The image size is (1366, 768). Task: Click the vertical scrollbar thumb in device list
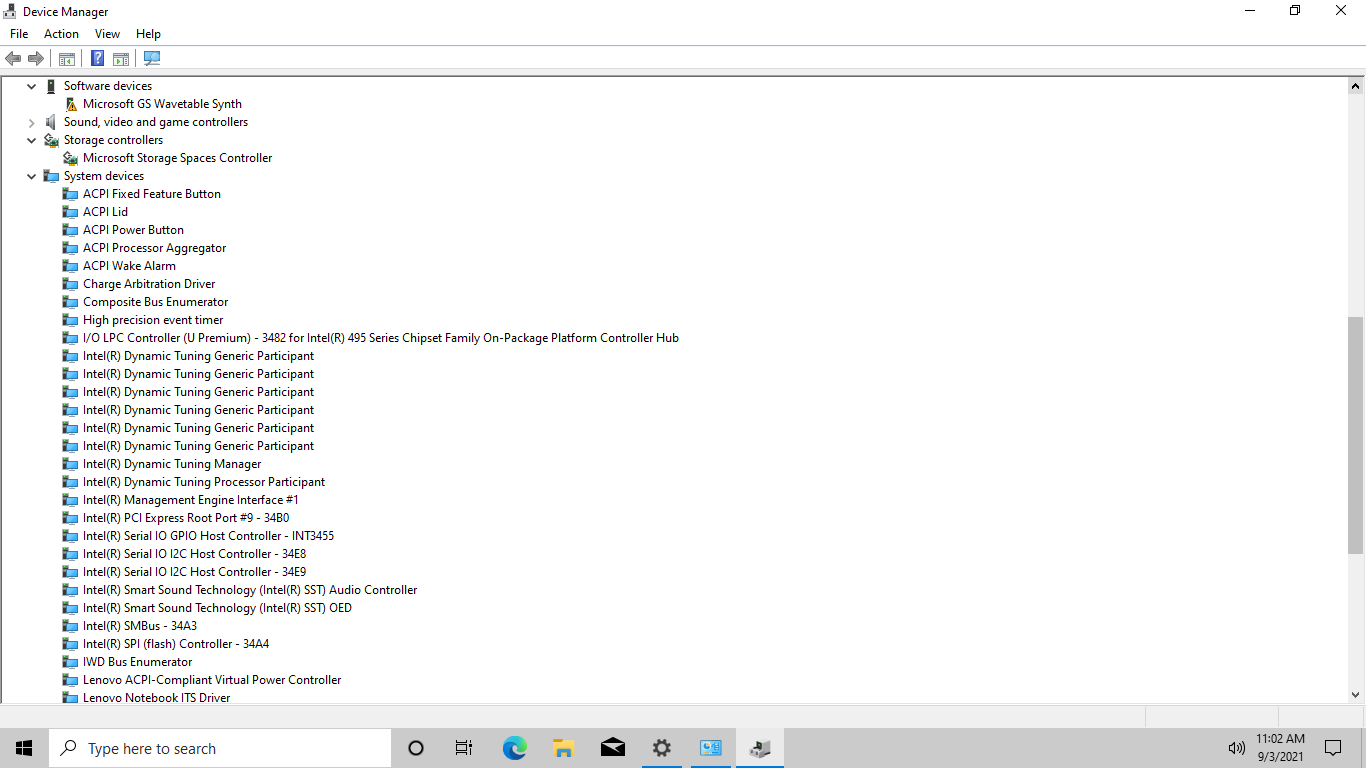1356,435
